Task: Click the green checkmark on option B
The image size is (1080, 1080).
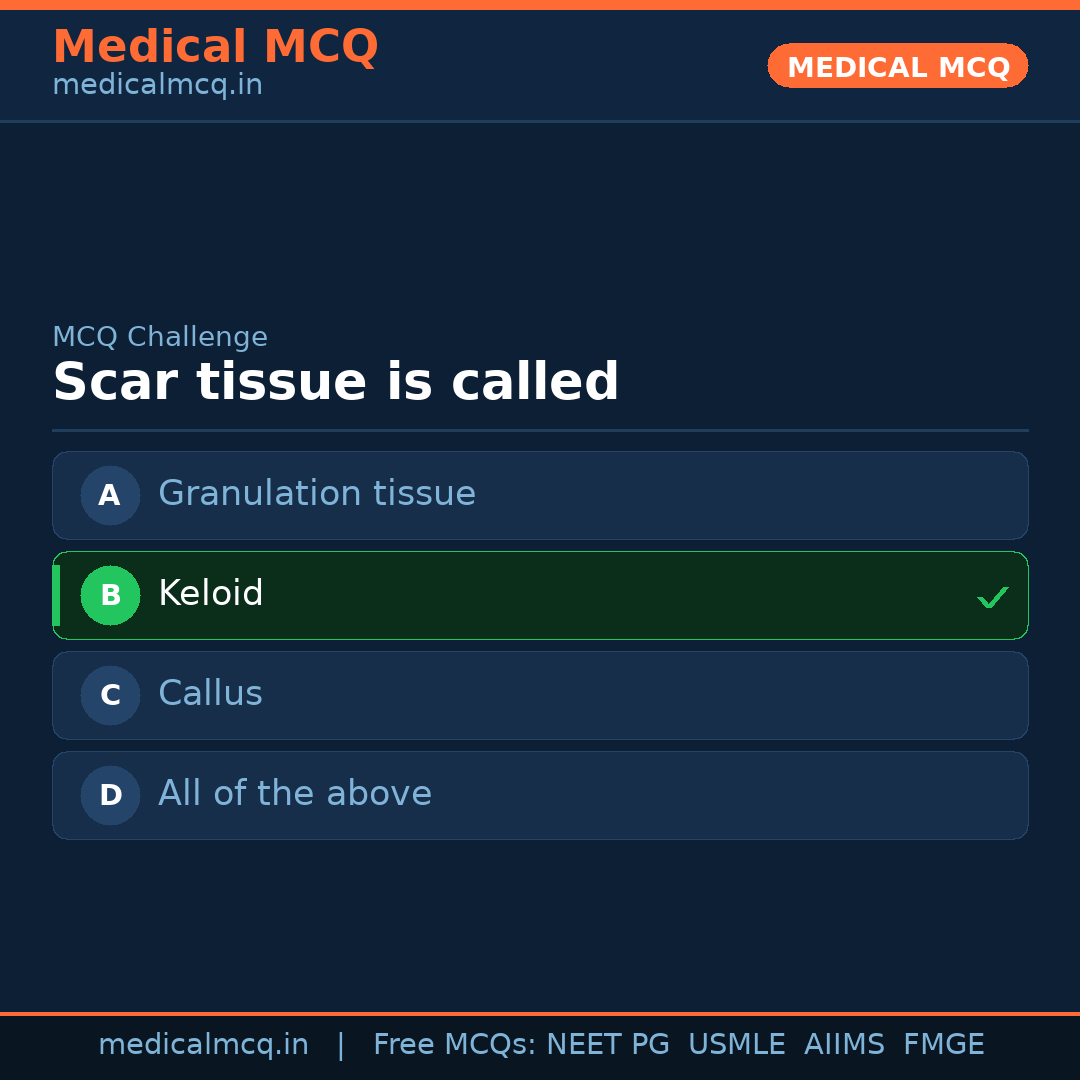Action: [993, 596]
